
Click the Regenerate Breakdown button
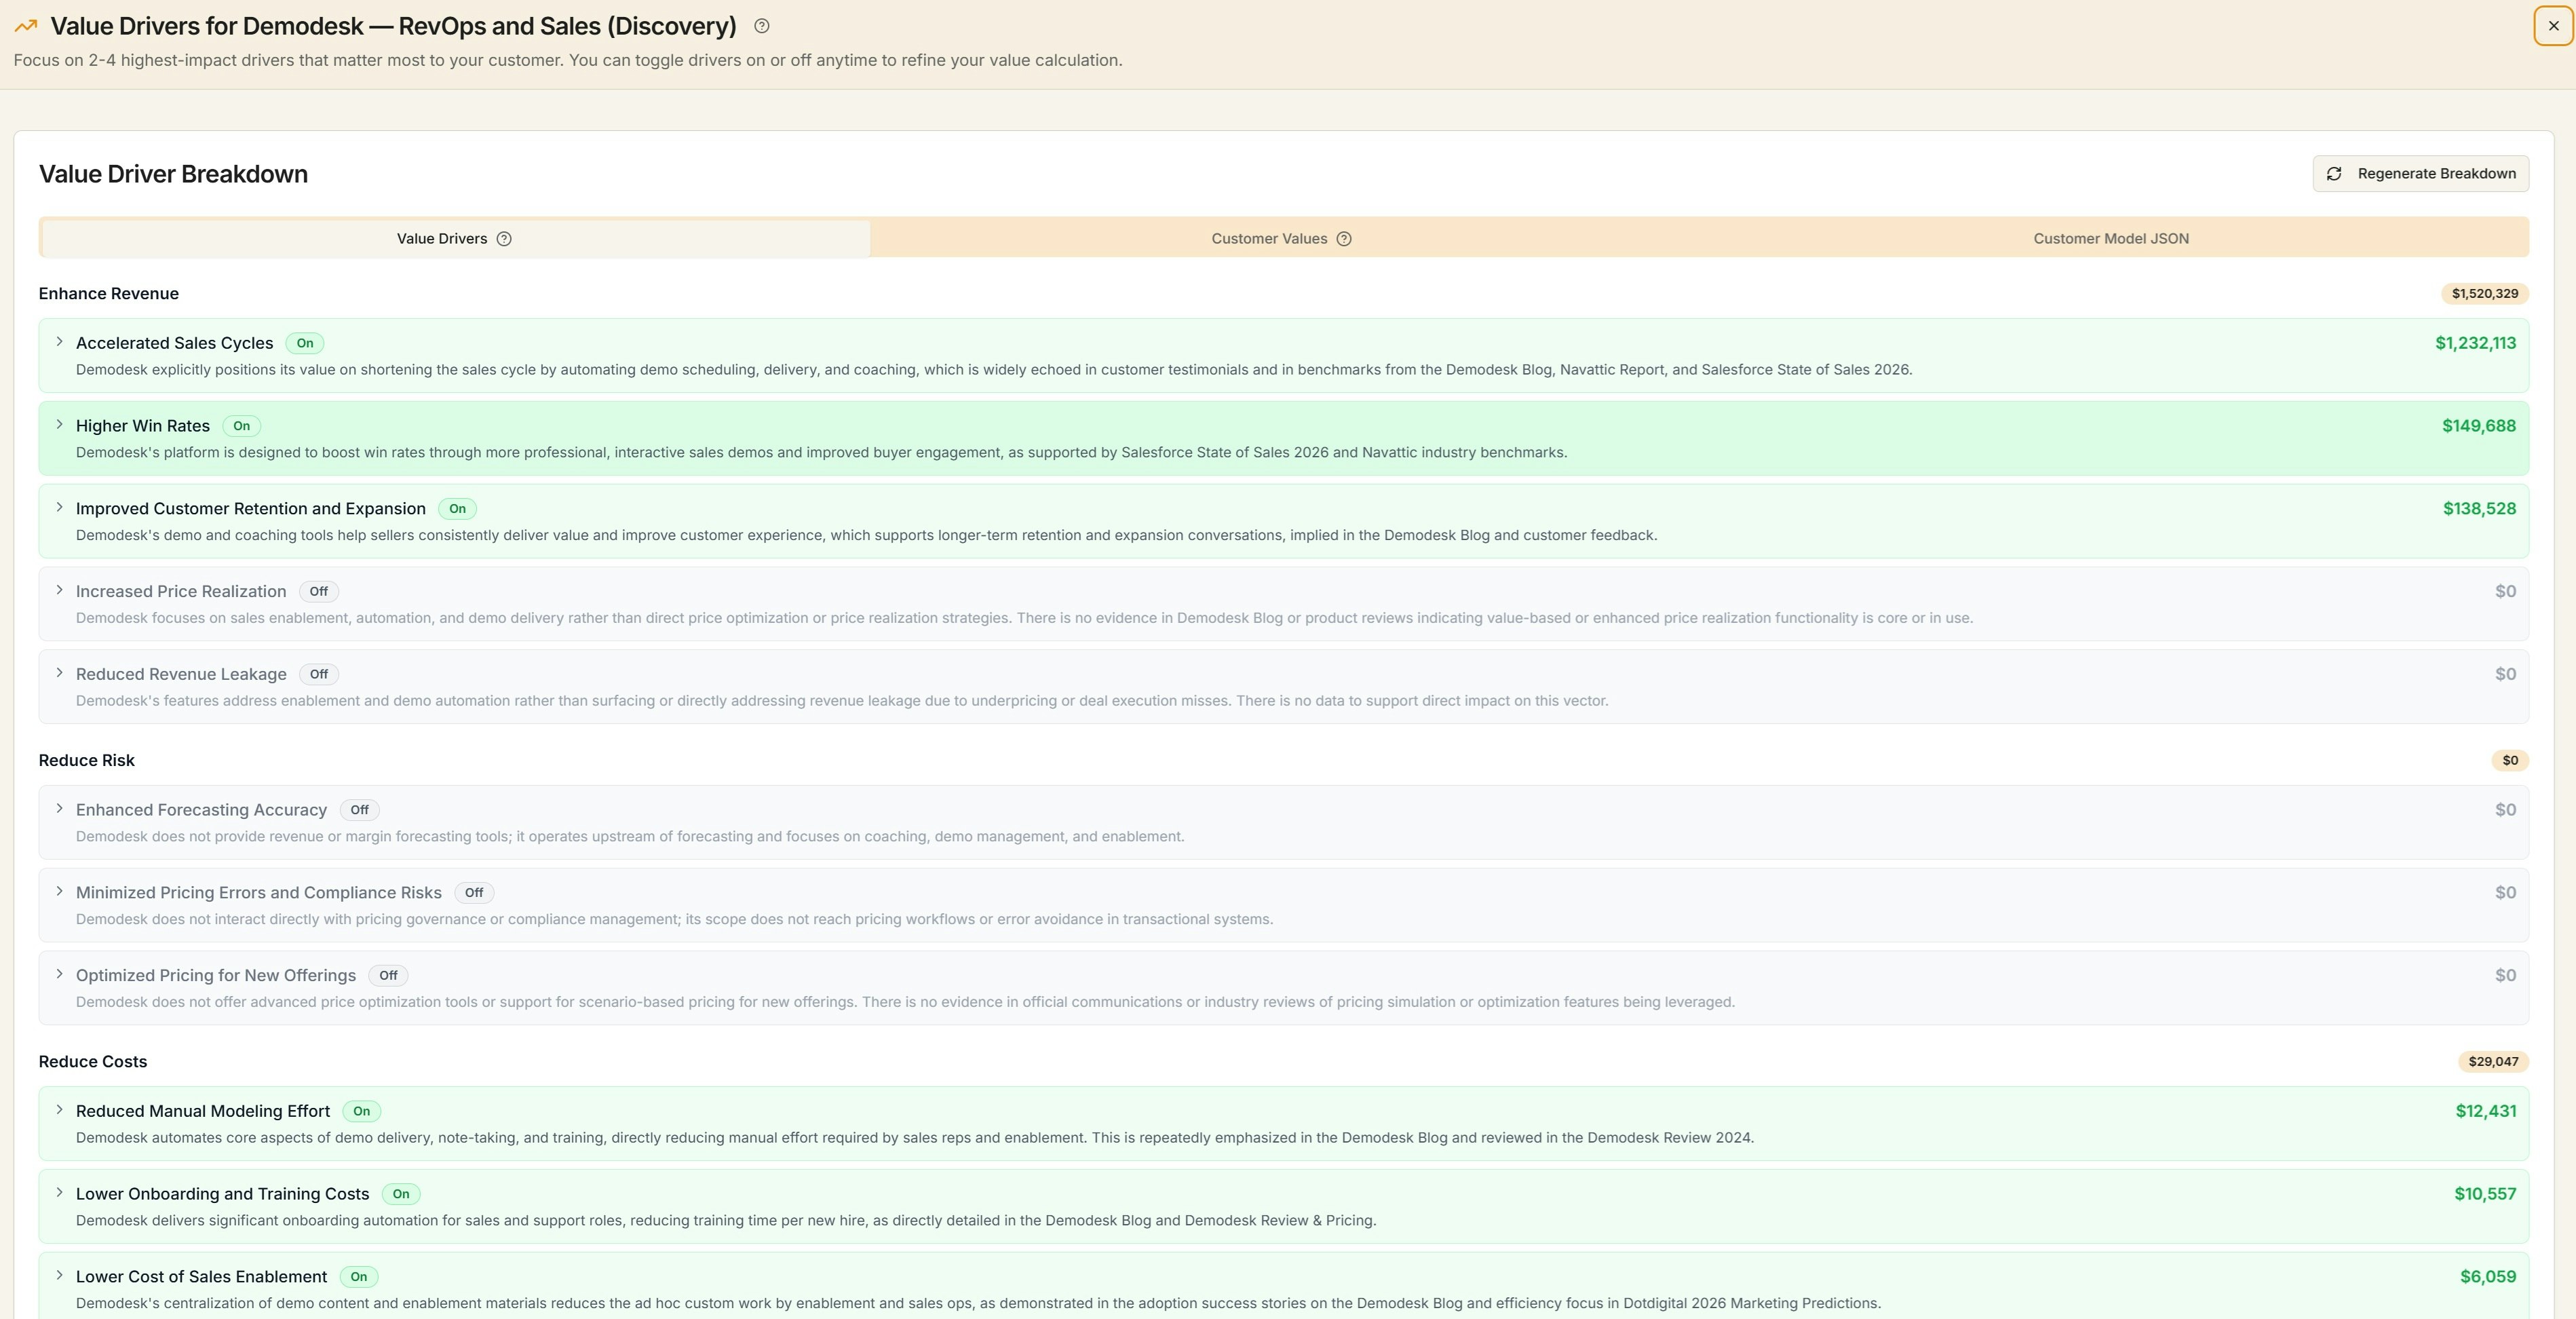point(2420,173)
